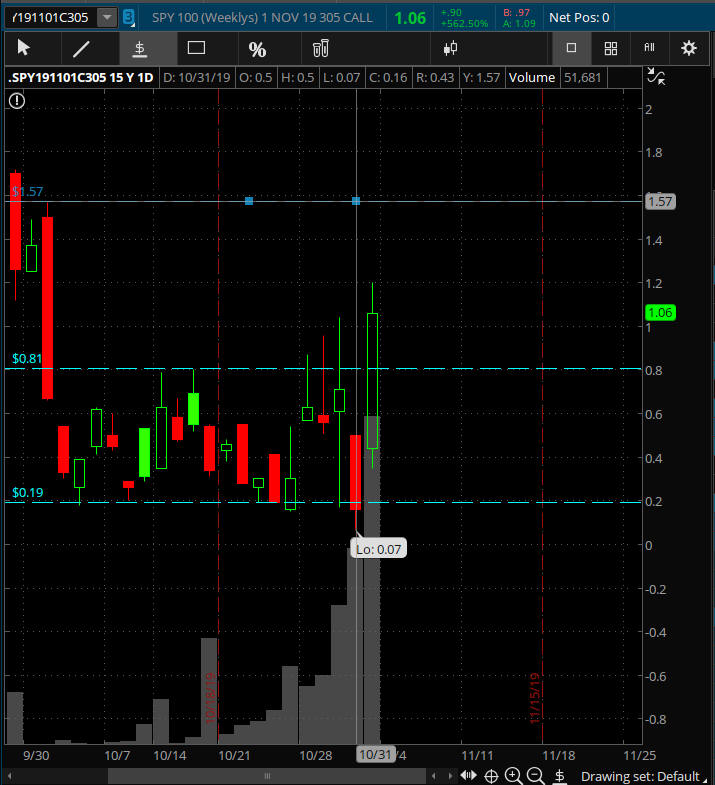Click the 10/31 date bubble on time axis
Viewport: 715px width, 785px height.
tap(375, 755)
